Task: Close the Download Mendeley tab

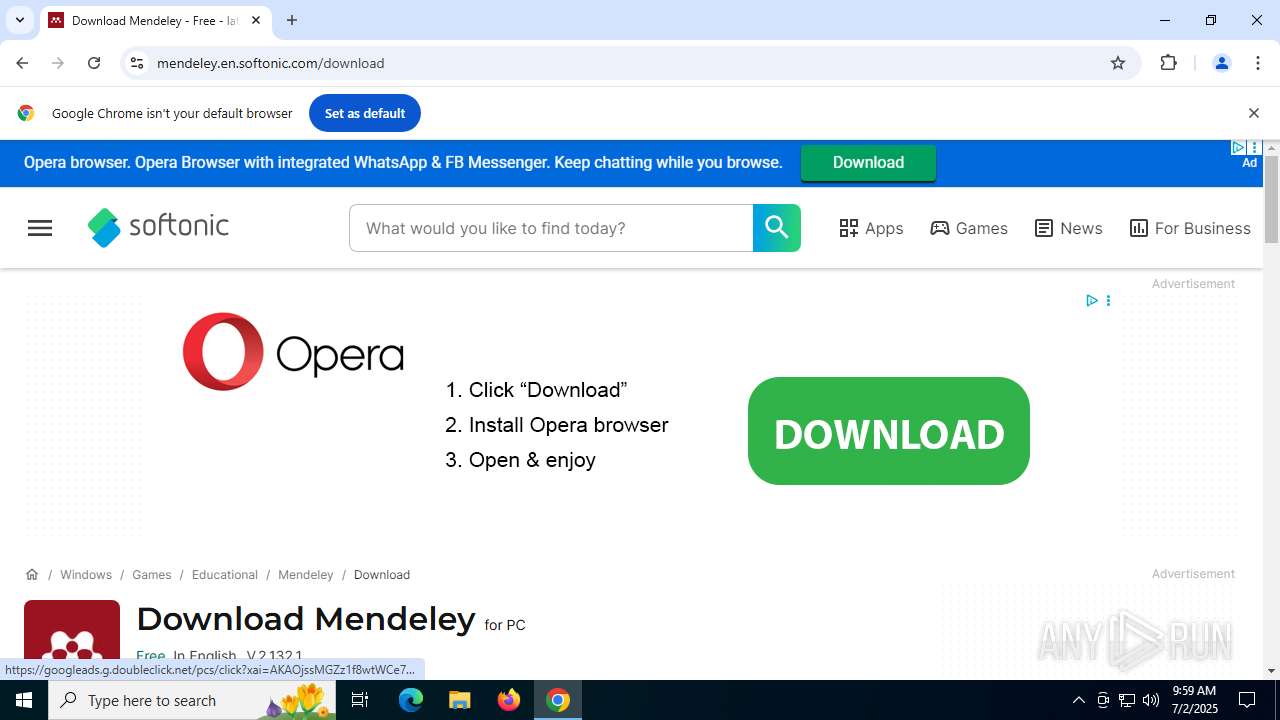Action: [x=256, y=20]
